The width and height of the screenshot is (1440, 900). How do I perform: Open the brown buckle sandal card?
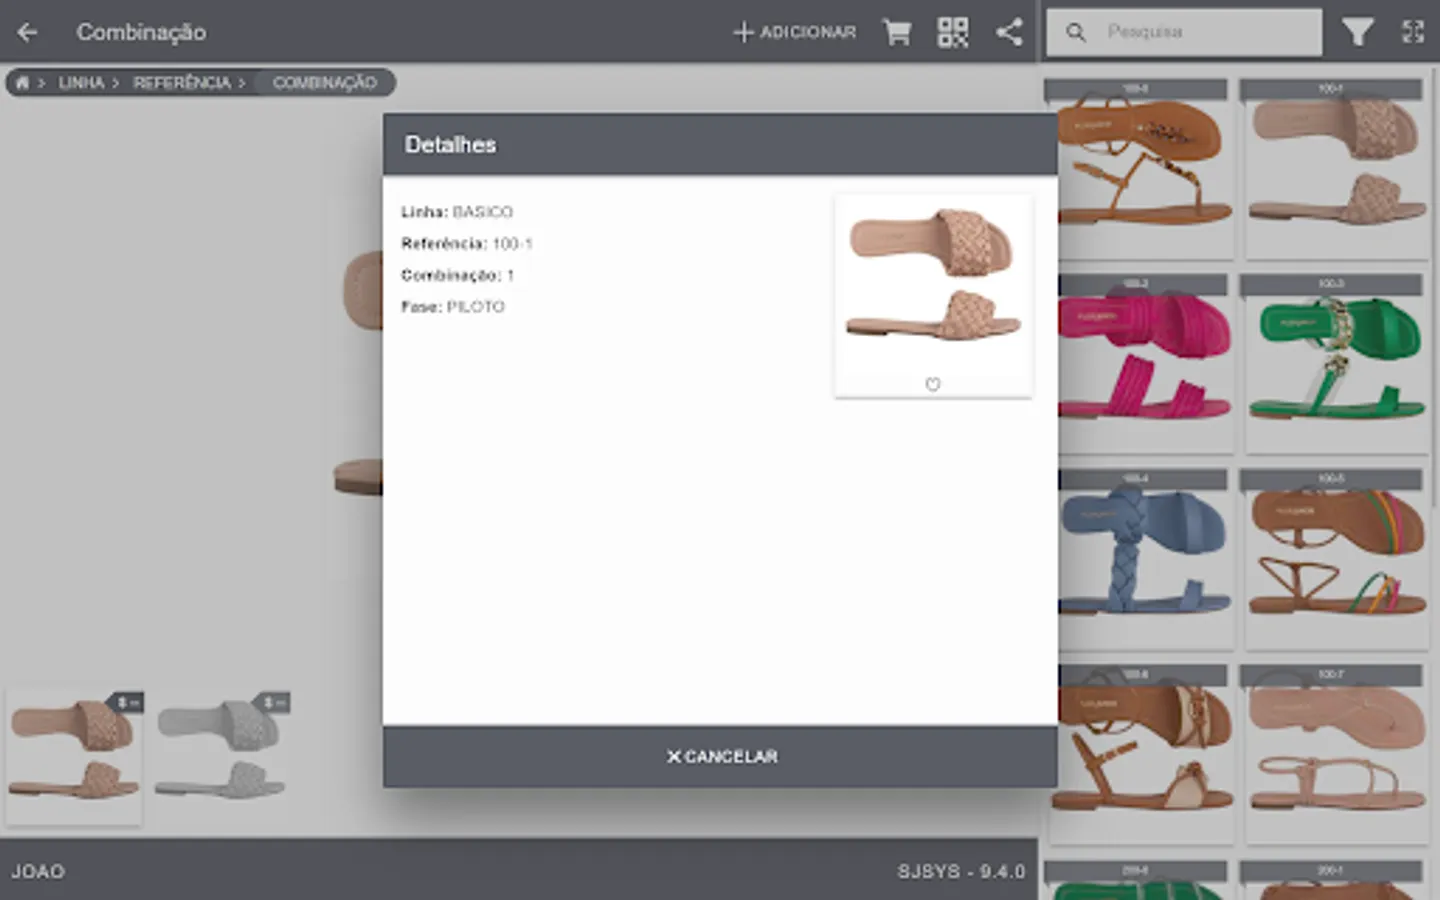[1140, 754]
